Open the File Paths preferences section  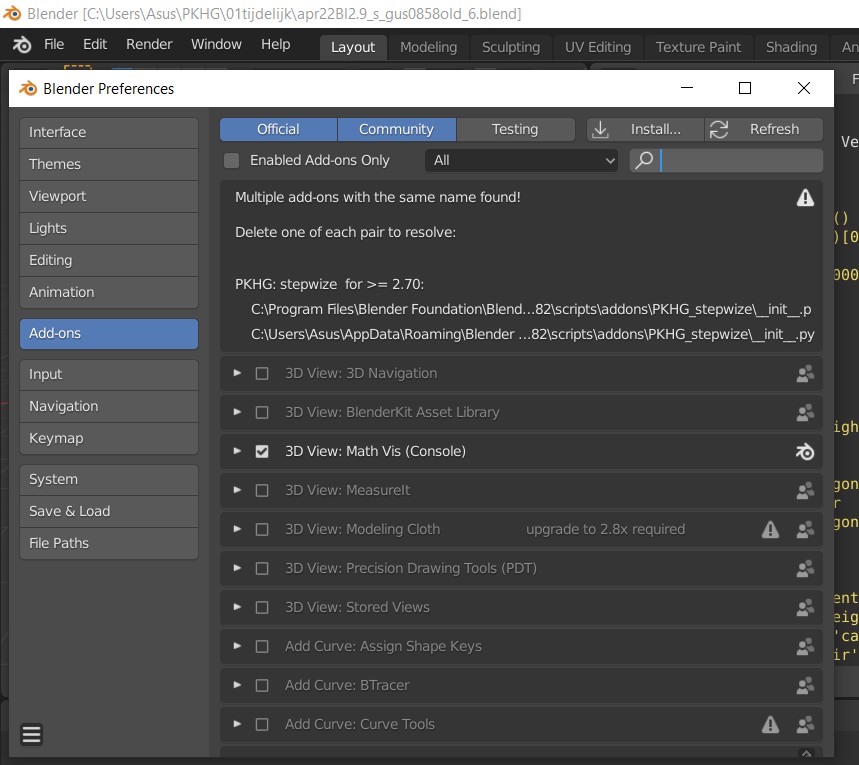pyautogui.click(x=109, y=543)
